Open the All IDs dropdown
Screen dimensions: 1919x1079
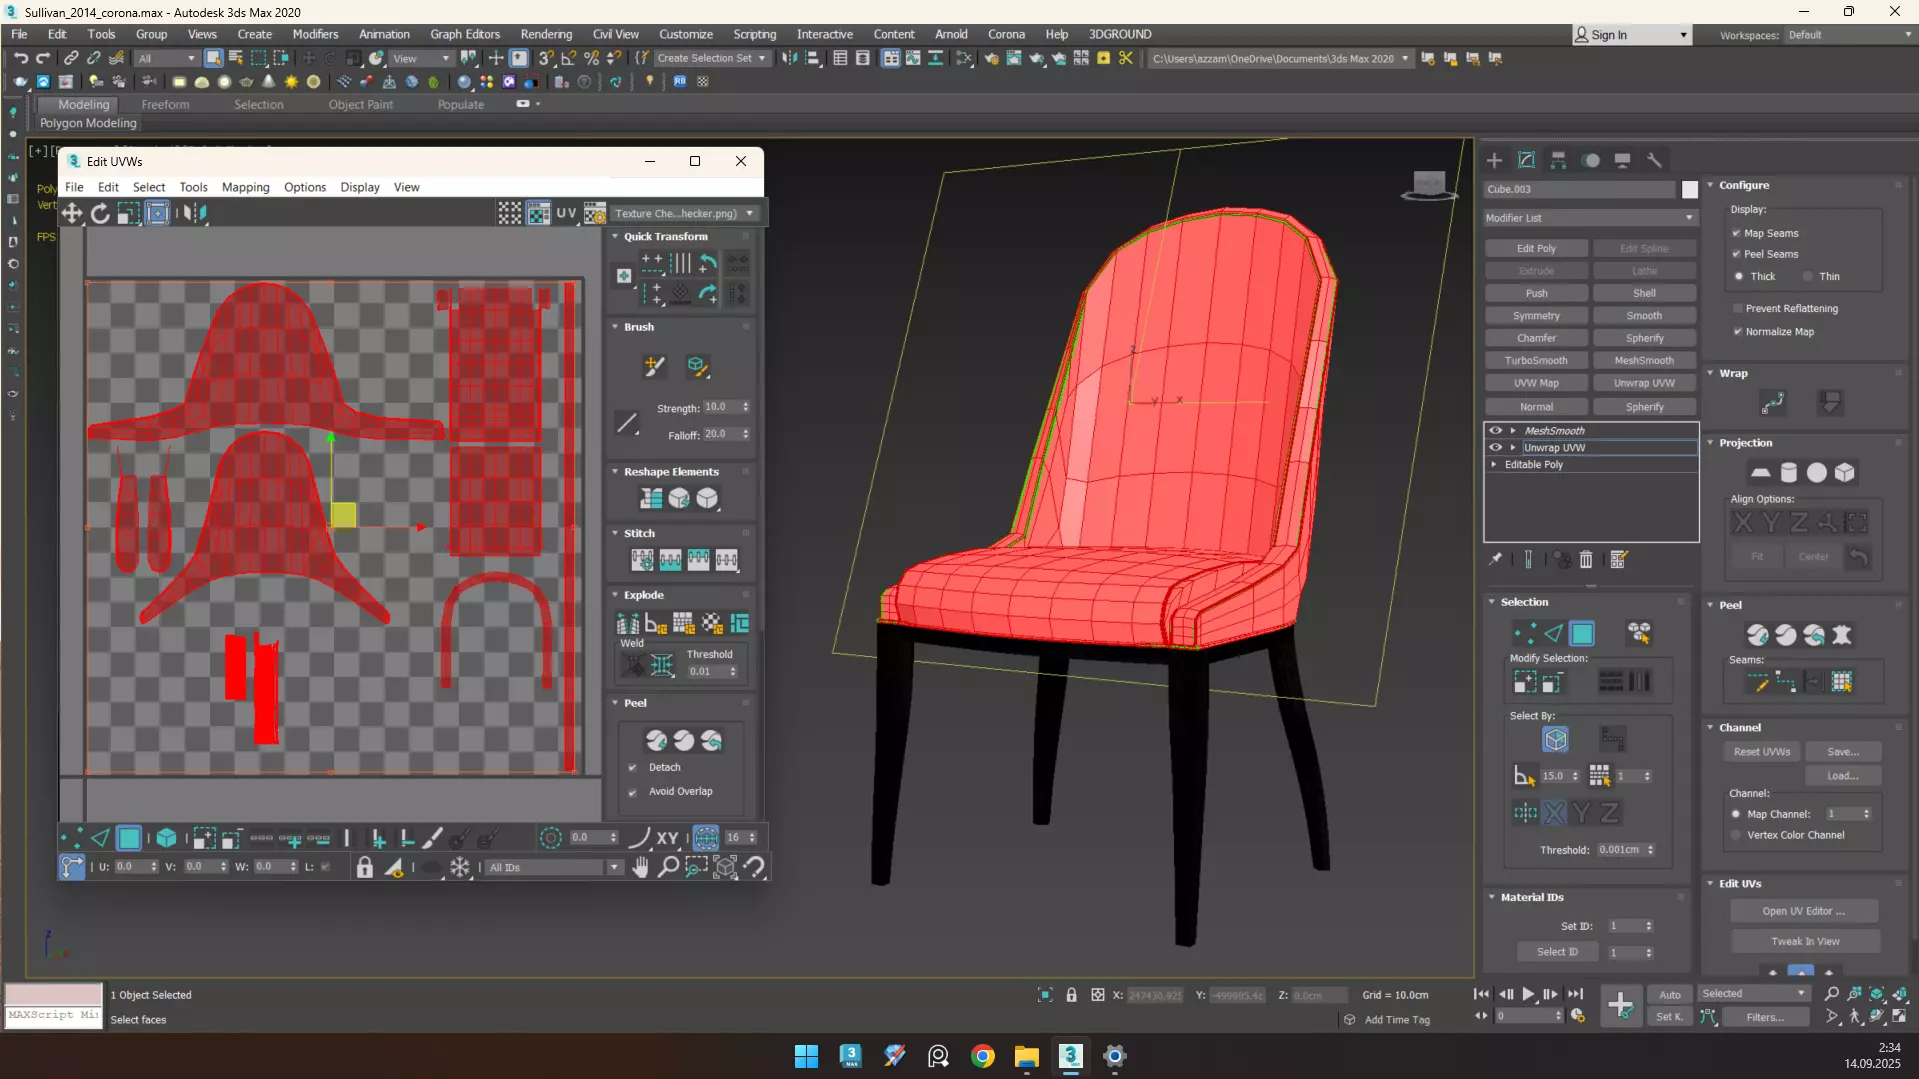click(554, 868)
